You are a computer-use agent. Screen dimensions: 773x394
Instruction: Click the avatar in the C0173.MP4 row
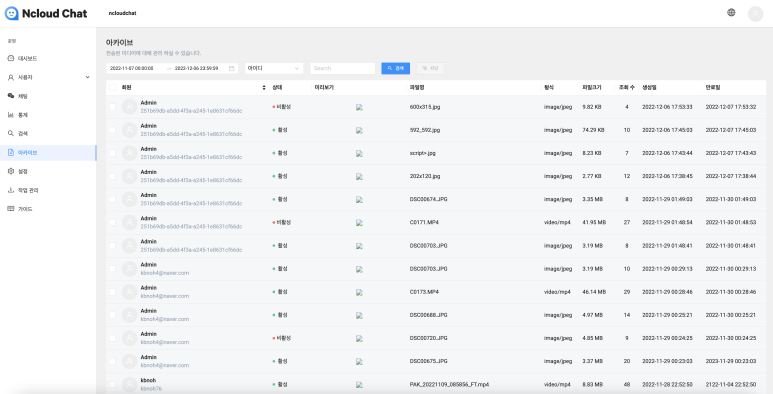(130, 292)
